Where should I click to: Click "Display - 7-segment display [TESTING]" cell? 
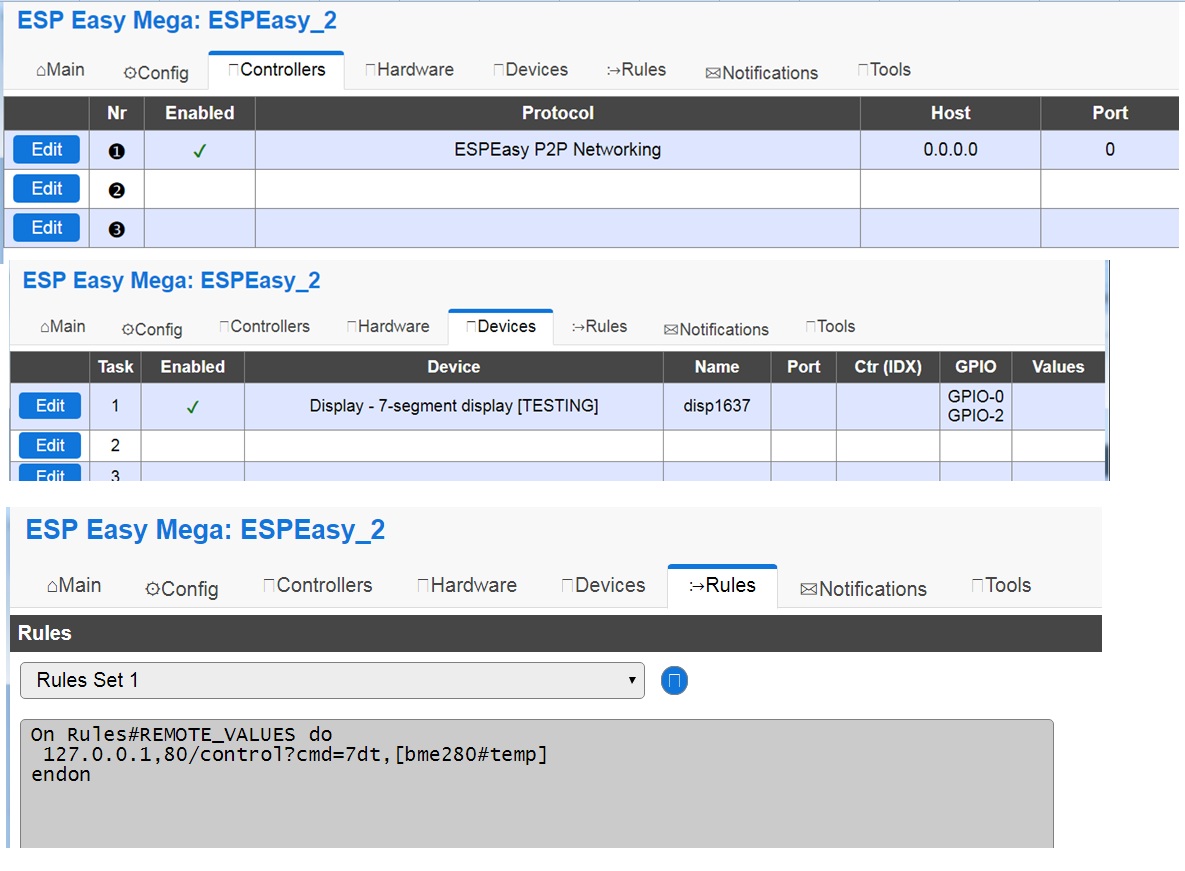[x=453, y=406]
